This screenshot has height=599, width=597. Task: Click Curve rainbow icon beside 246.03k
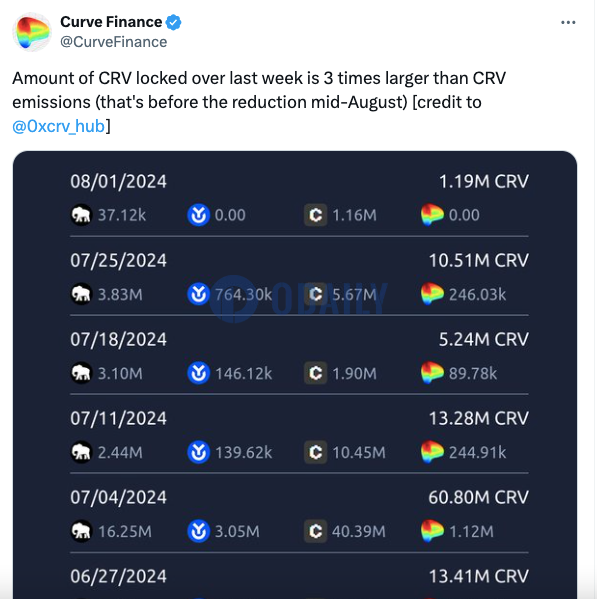(432, 294)
